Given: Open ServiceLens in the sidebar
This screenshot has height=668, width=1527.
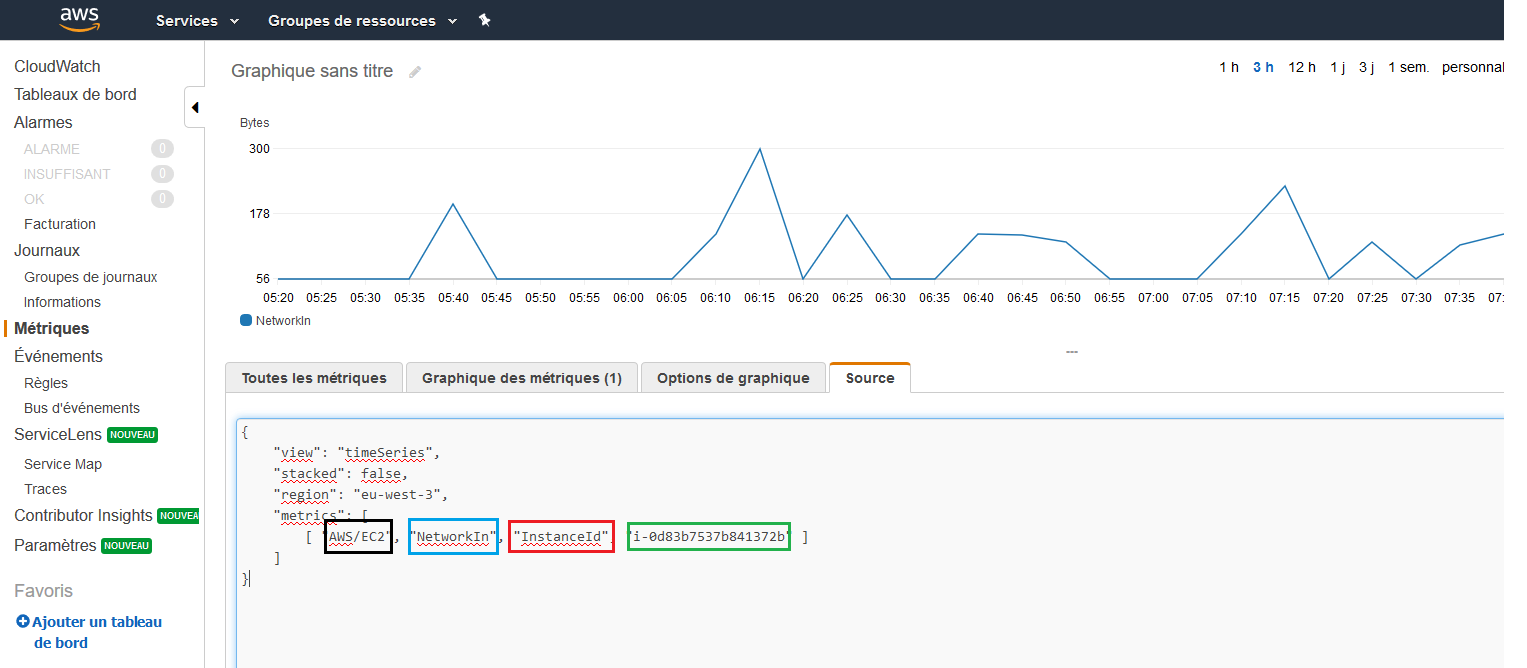Looking at the screenshot, I should click(x=58, y=434).
